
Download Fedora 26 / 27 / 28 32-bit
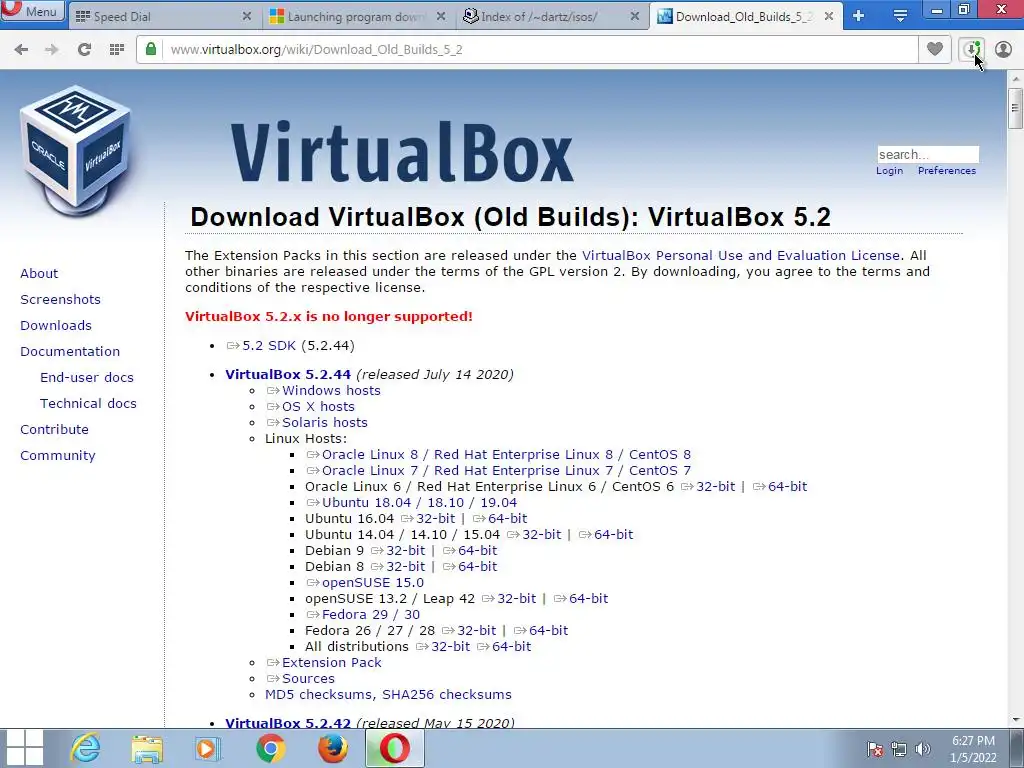(469, 630)
